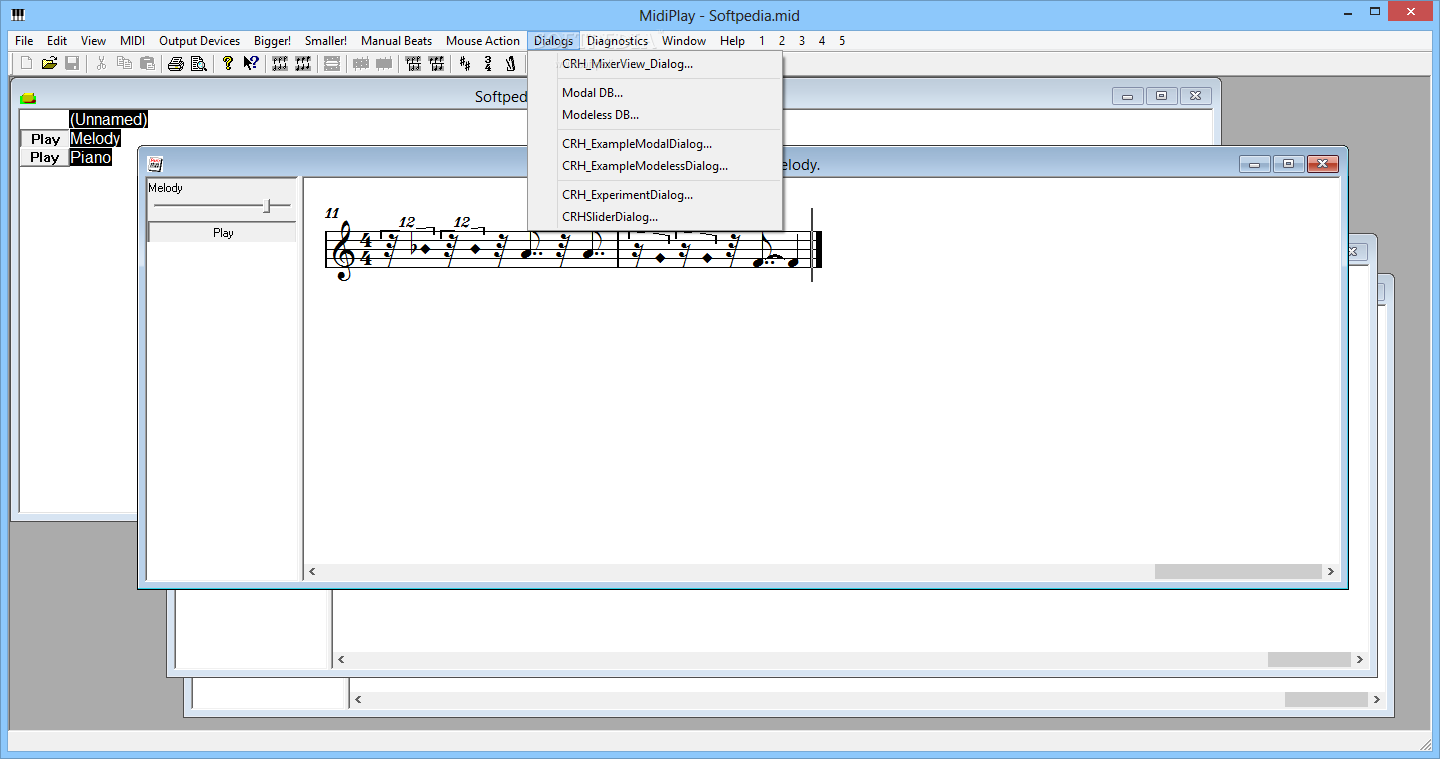Minimize the Softpedia track list window
This screenshot has width=1440, height=759.
(1128, 96)
